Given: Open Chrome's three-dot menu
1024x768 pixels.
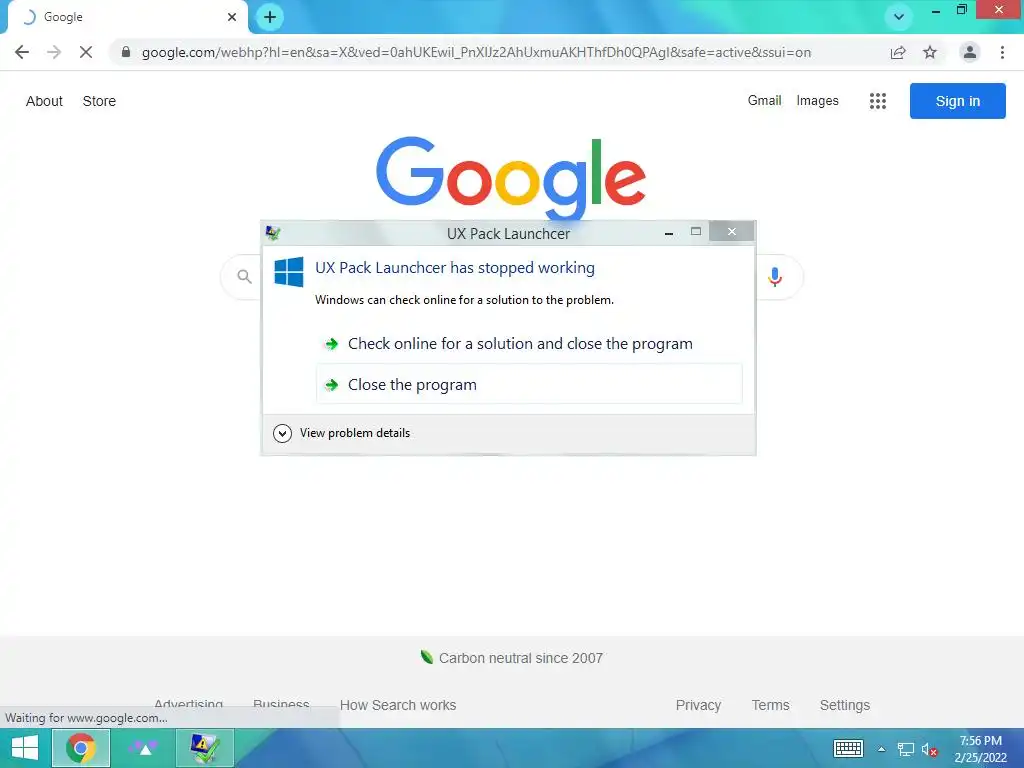Looking at the screenshot, I should pos(1002,52).
